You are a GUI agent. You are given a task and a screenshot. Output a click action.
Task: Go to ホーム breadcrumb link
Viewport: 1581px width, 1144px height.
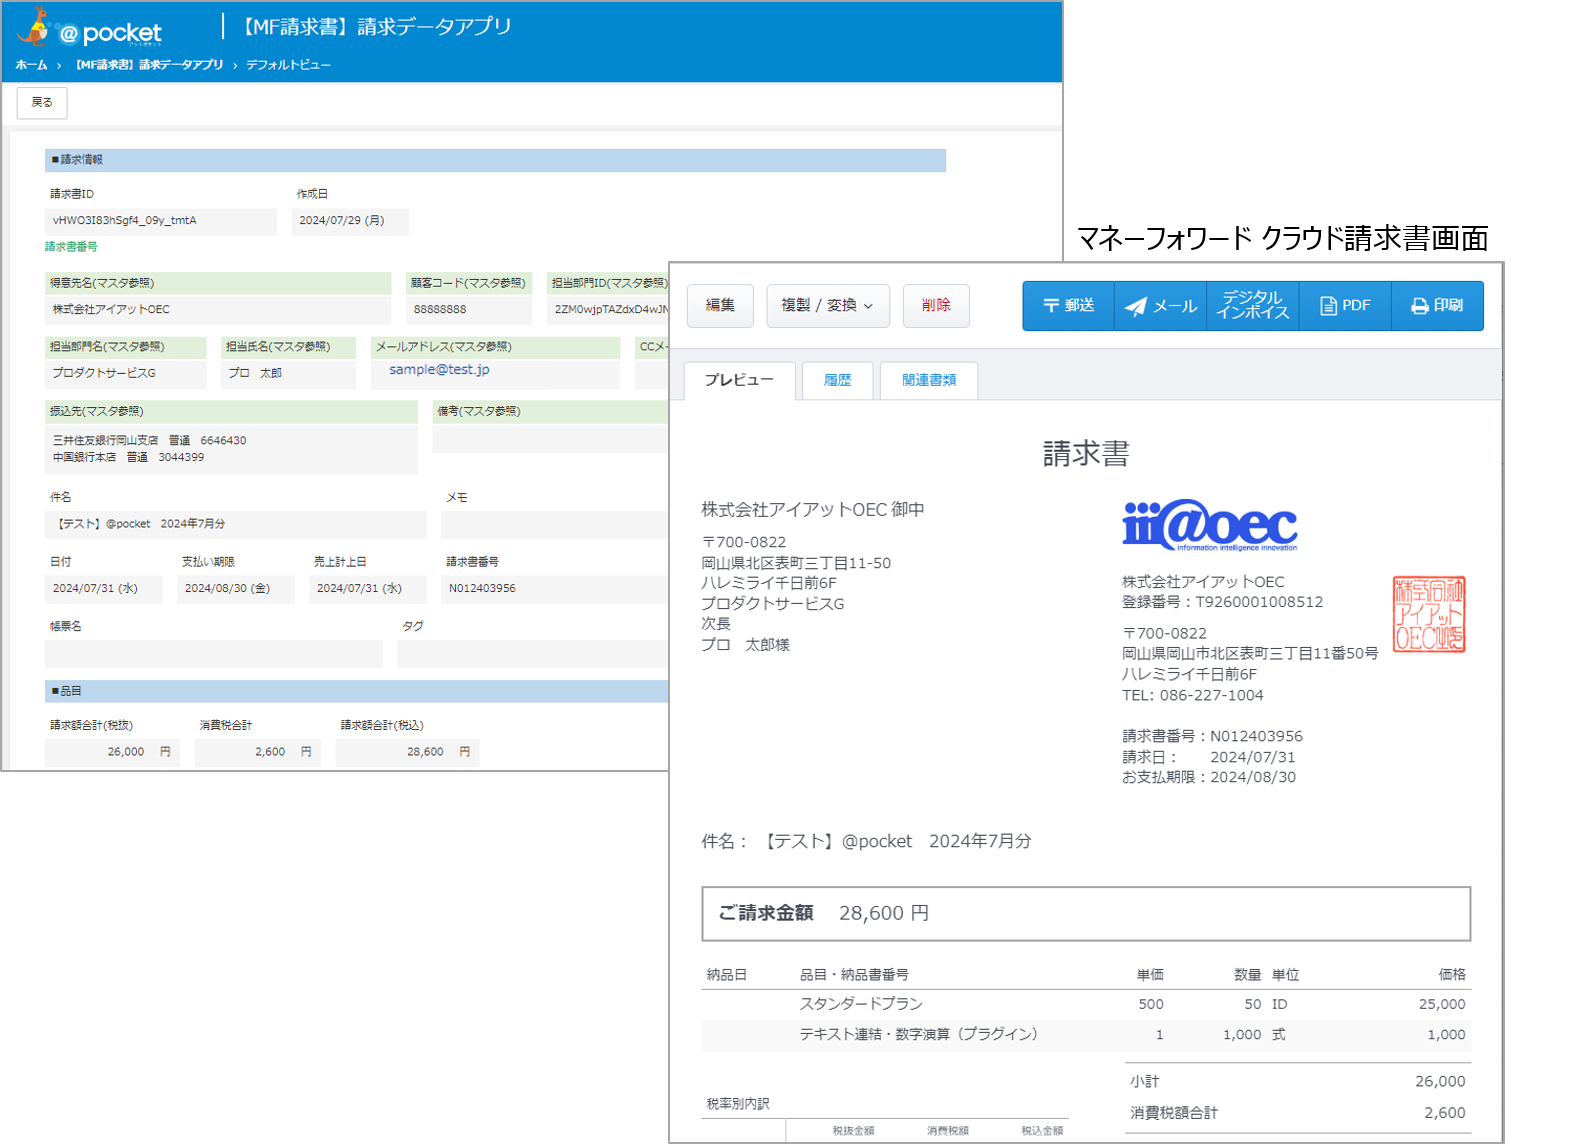click(31, 65)
